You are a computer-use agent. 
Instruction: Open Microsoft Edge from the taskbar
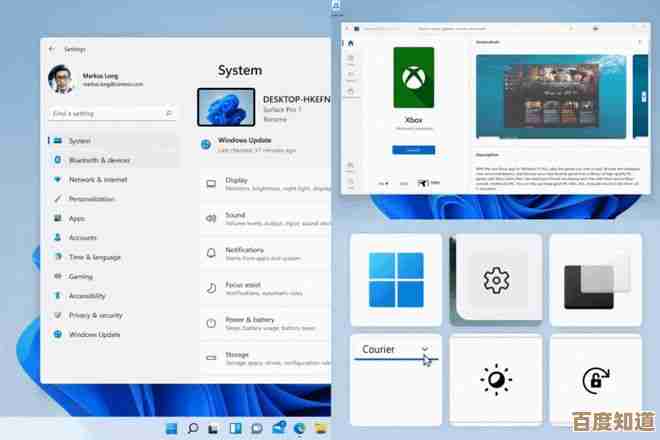(300, 428)
